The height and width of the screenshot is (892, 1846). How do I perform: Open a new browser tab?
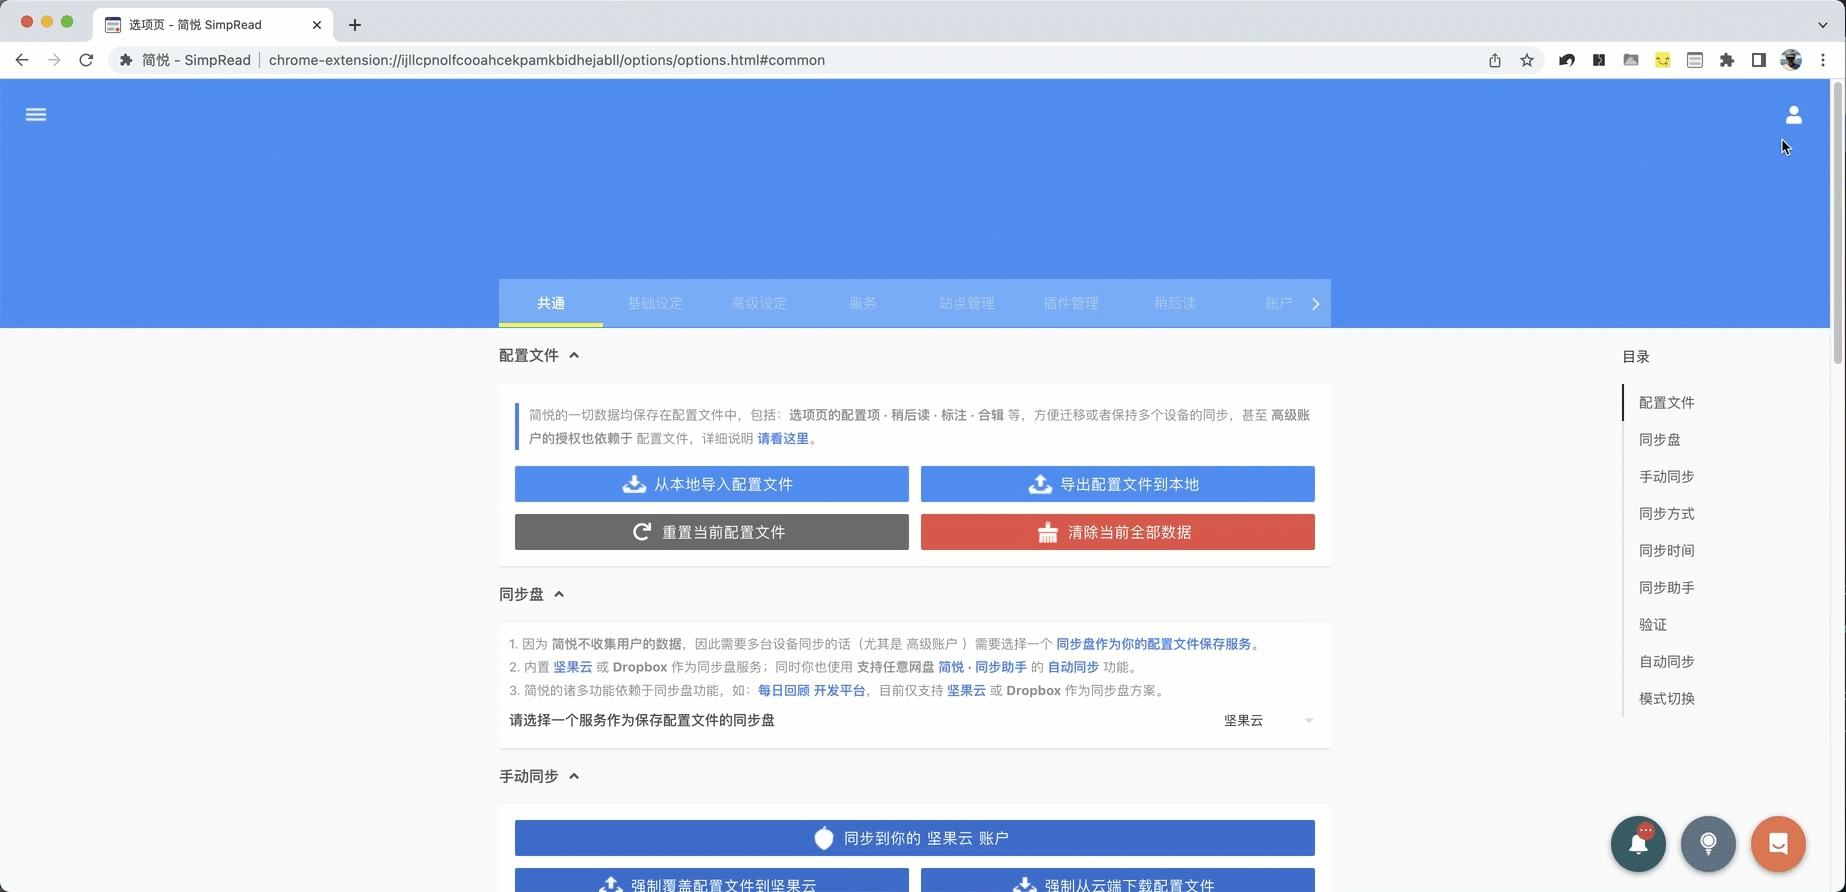(x=355, y=25)
